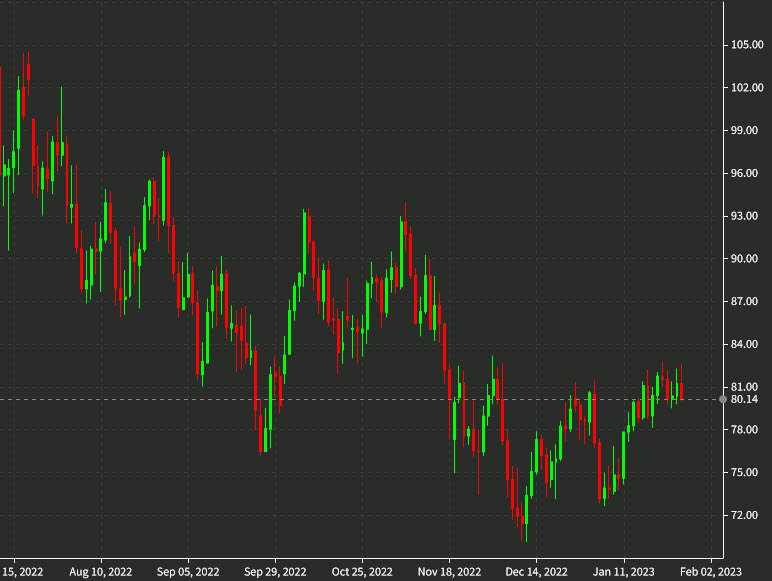The width and height of the screenshot is (772, 581).
Task: Click the 87.00 price axis label
Action: pyautogui.click(x=744, y=301)
